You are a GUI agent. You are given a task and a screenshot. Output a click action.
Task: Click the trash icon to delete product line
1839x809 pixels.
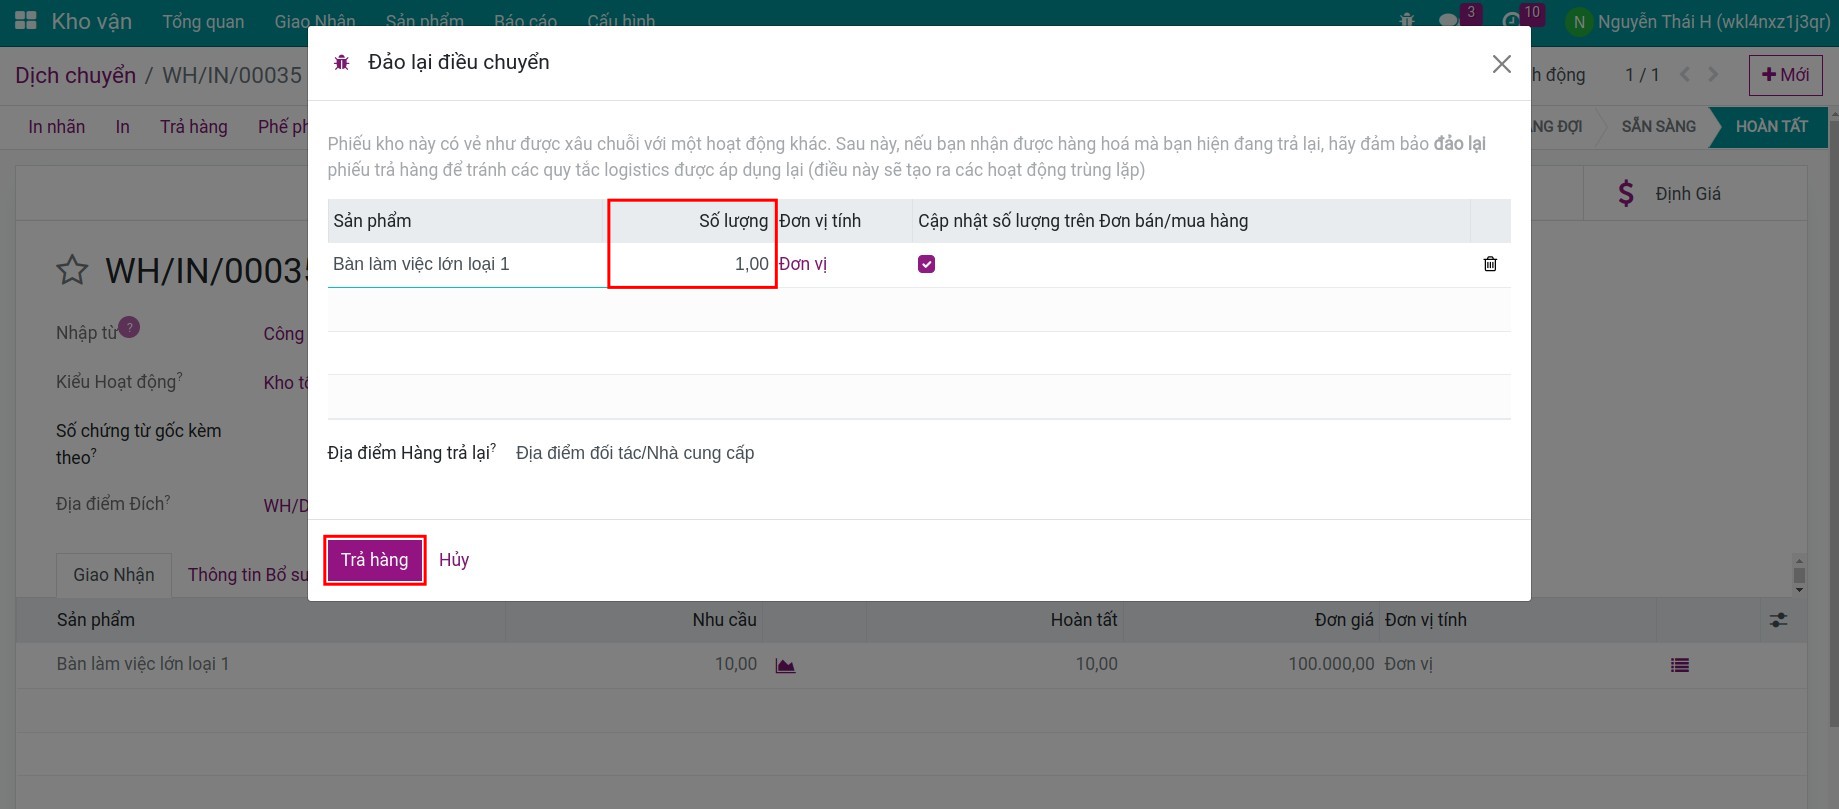[x=1490, y=264]
